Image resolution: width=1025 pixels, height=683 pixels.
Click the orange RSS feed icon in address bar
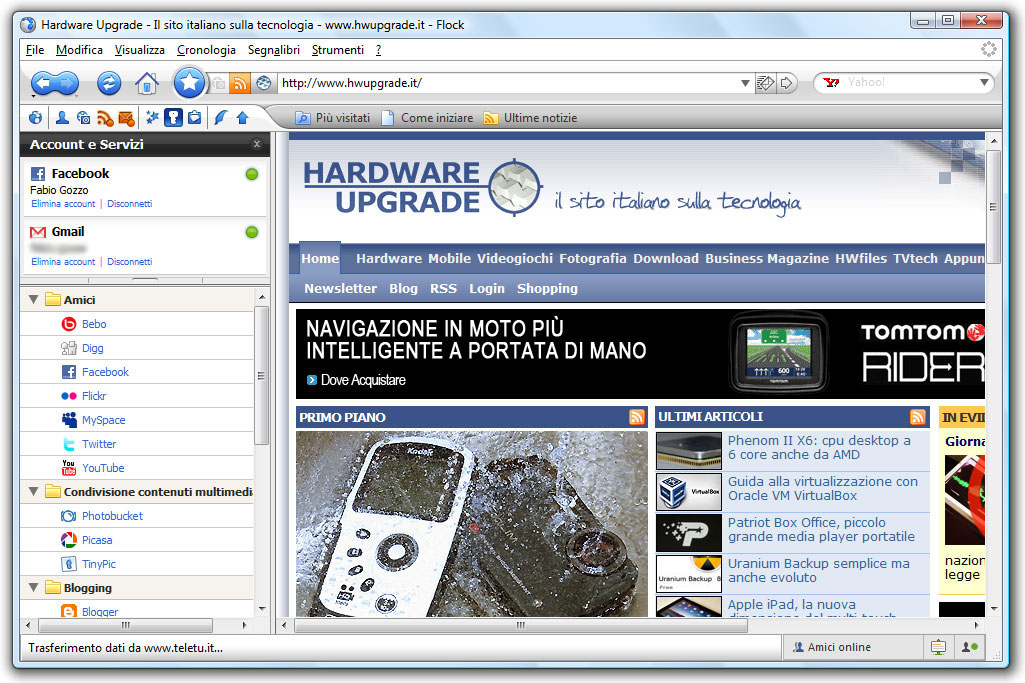[x=241, y=83]
